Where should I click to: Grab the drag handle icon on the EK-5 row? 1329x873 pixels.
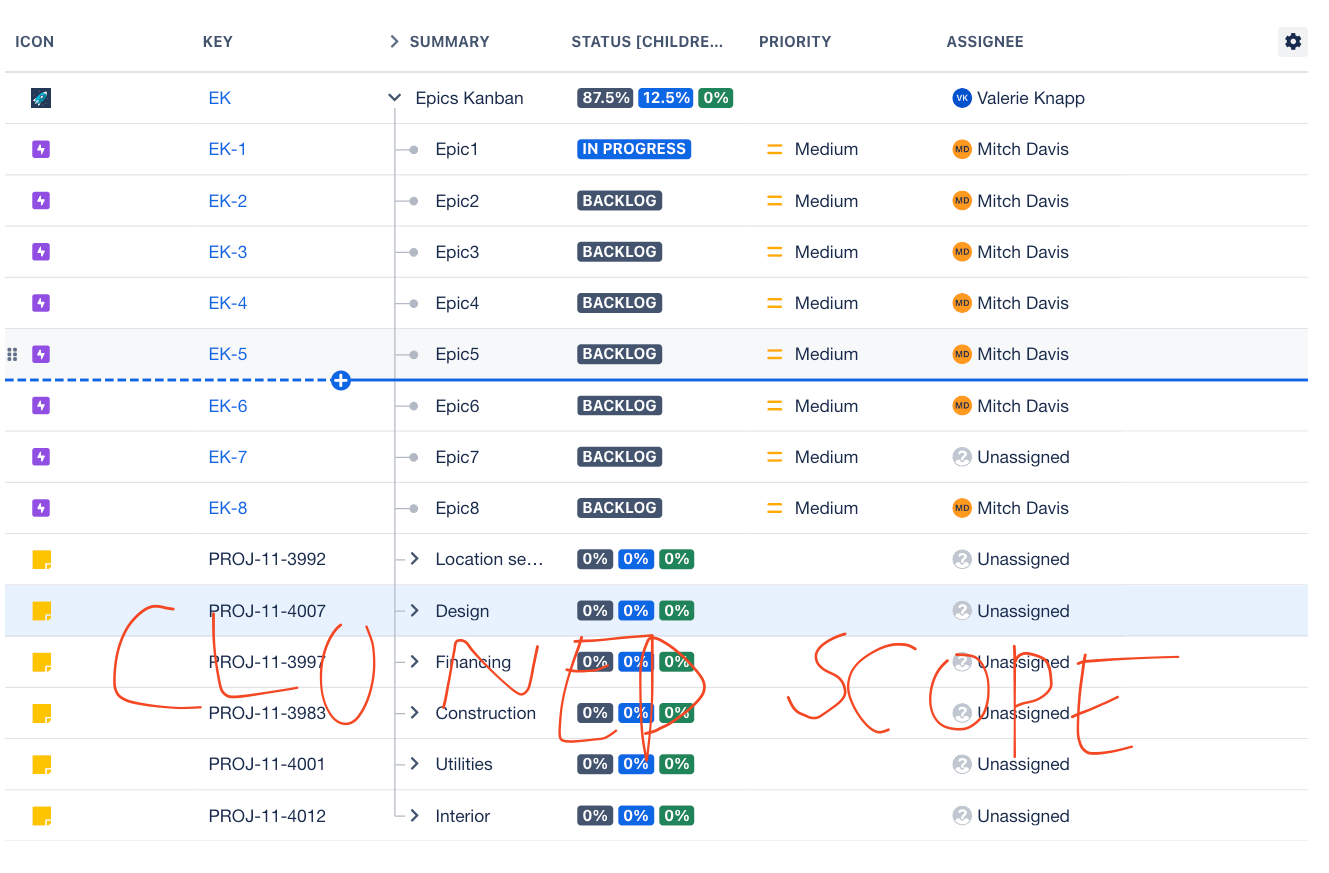click(12, 353)
